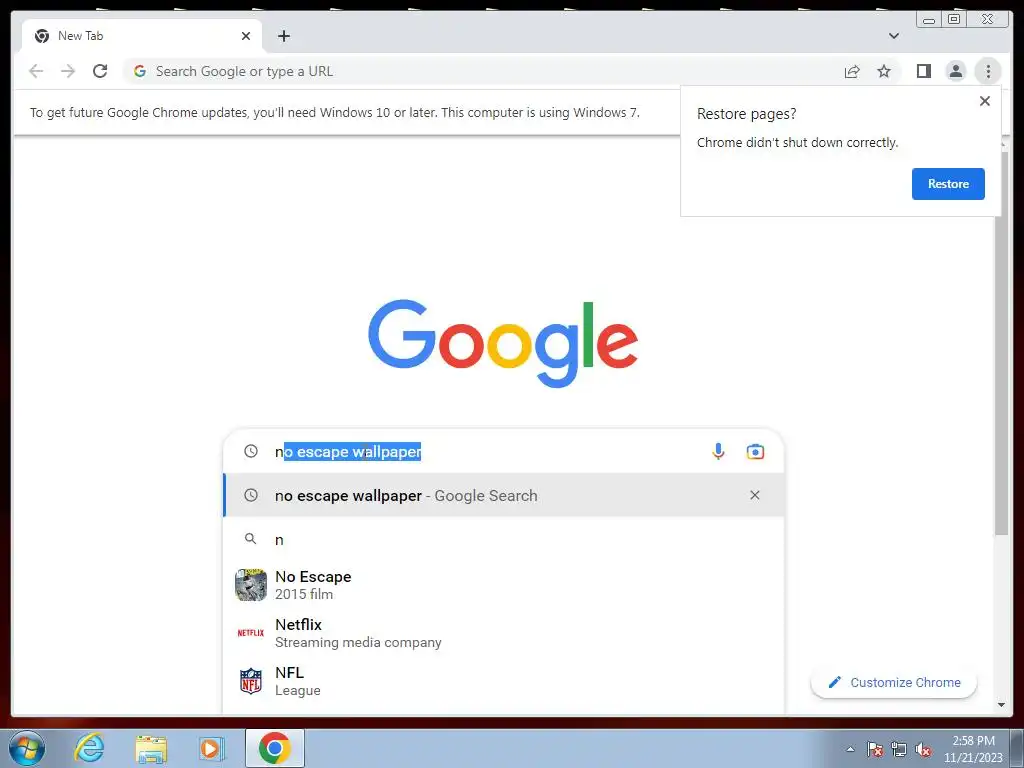Image resolution: width=1024 pixels, height=768 pixels.
Task: Launch Internet Explorer from the taskbar
Action: (x=89, y=748)
